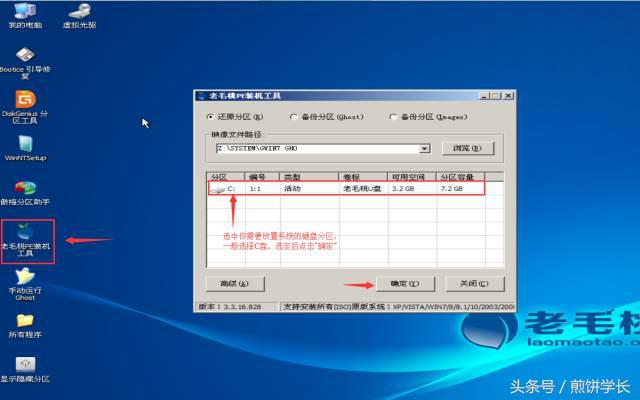Viewport: 640px width, 400px height.
Task: Click the 活动 type cell
Action: (x=292, y=189)
